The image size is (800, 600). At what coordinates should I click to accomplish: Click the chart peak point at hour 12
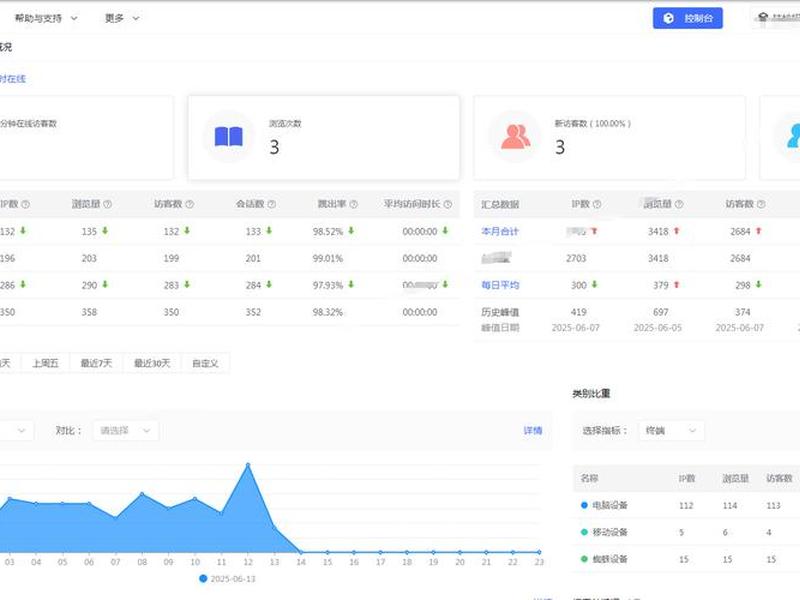point(248,465)
